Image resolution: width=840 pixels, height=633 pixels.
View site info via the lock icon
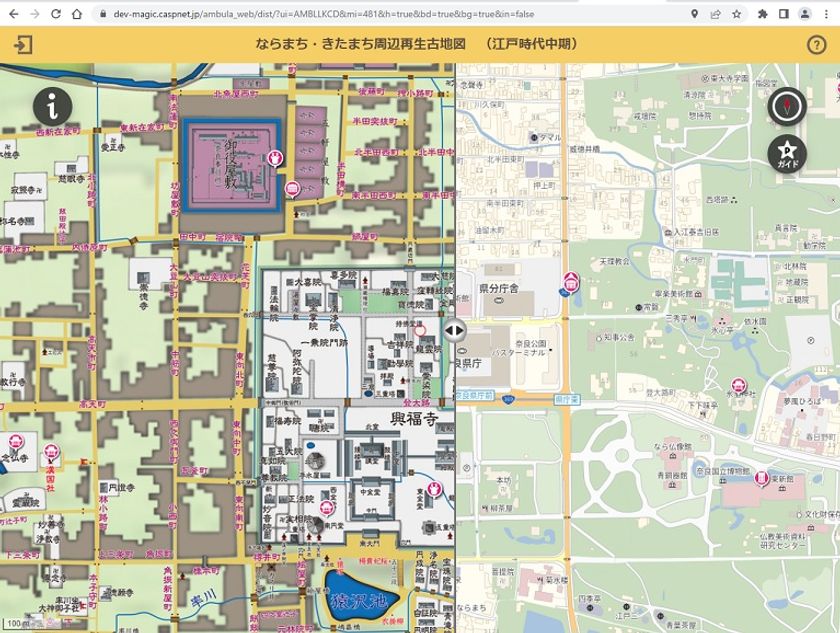point(103,14)
